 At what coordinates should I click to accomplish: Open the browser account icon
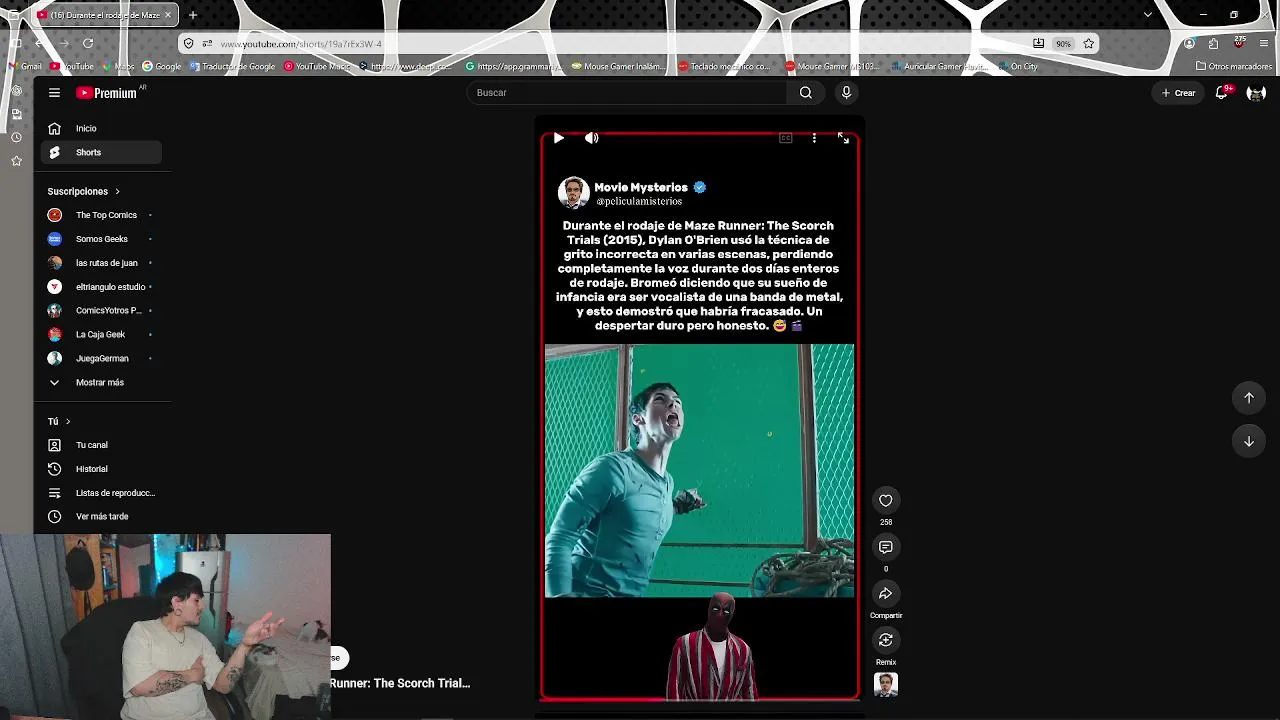(1188, 44)
